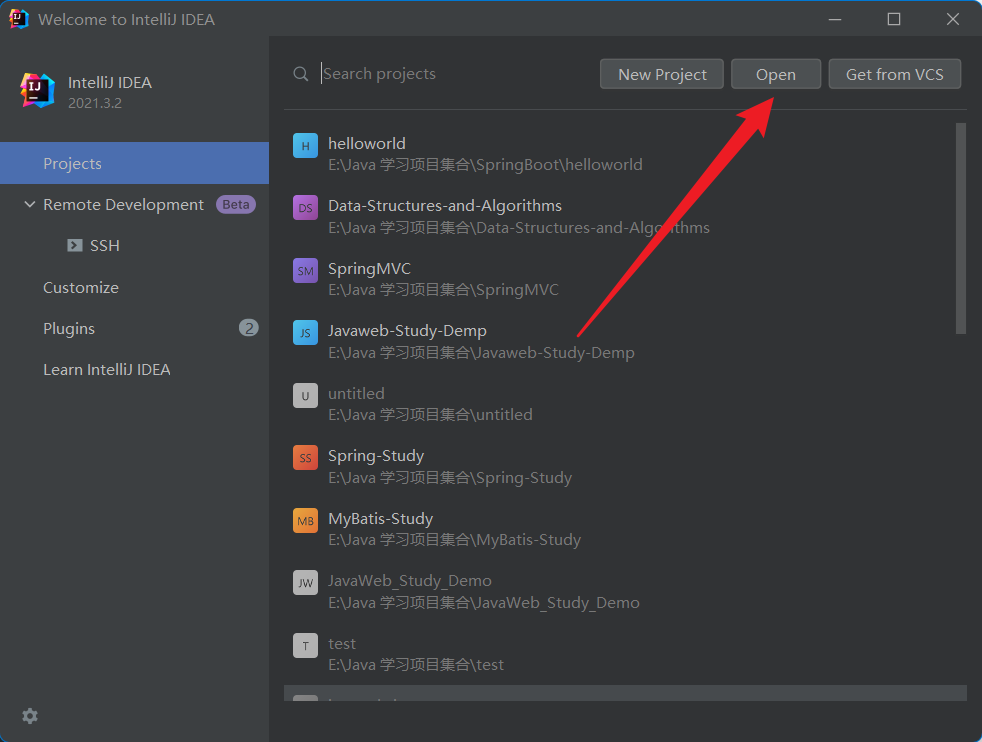The image size is (982, 742).
Task: Click the SpringMVC project SM icon
Action: tap(305, 270)
